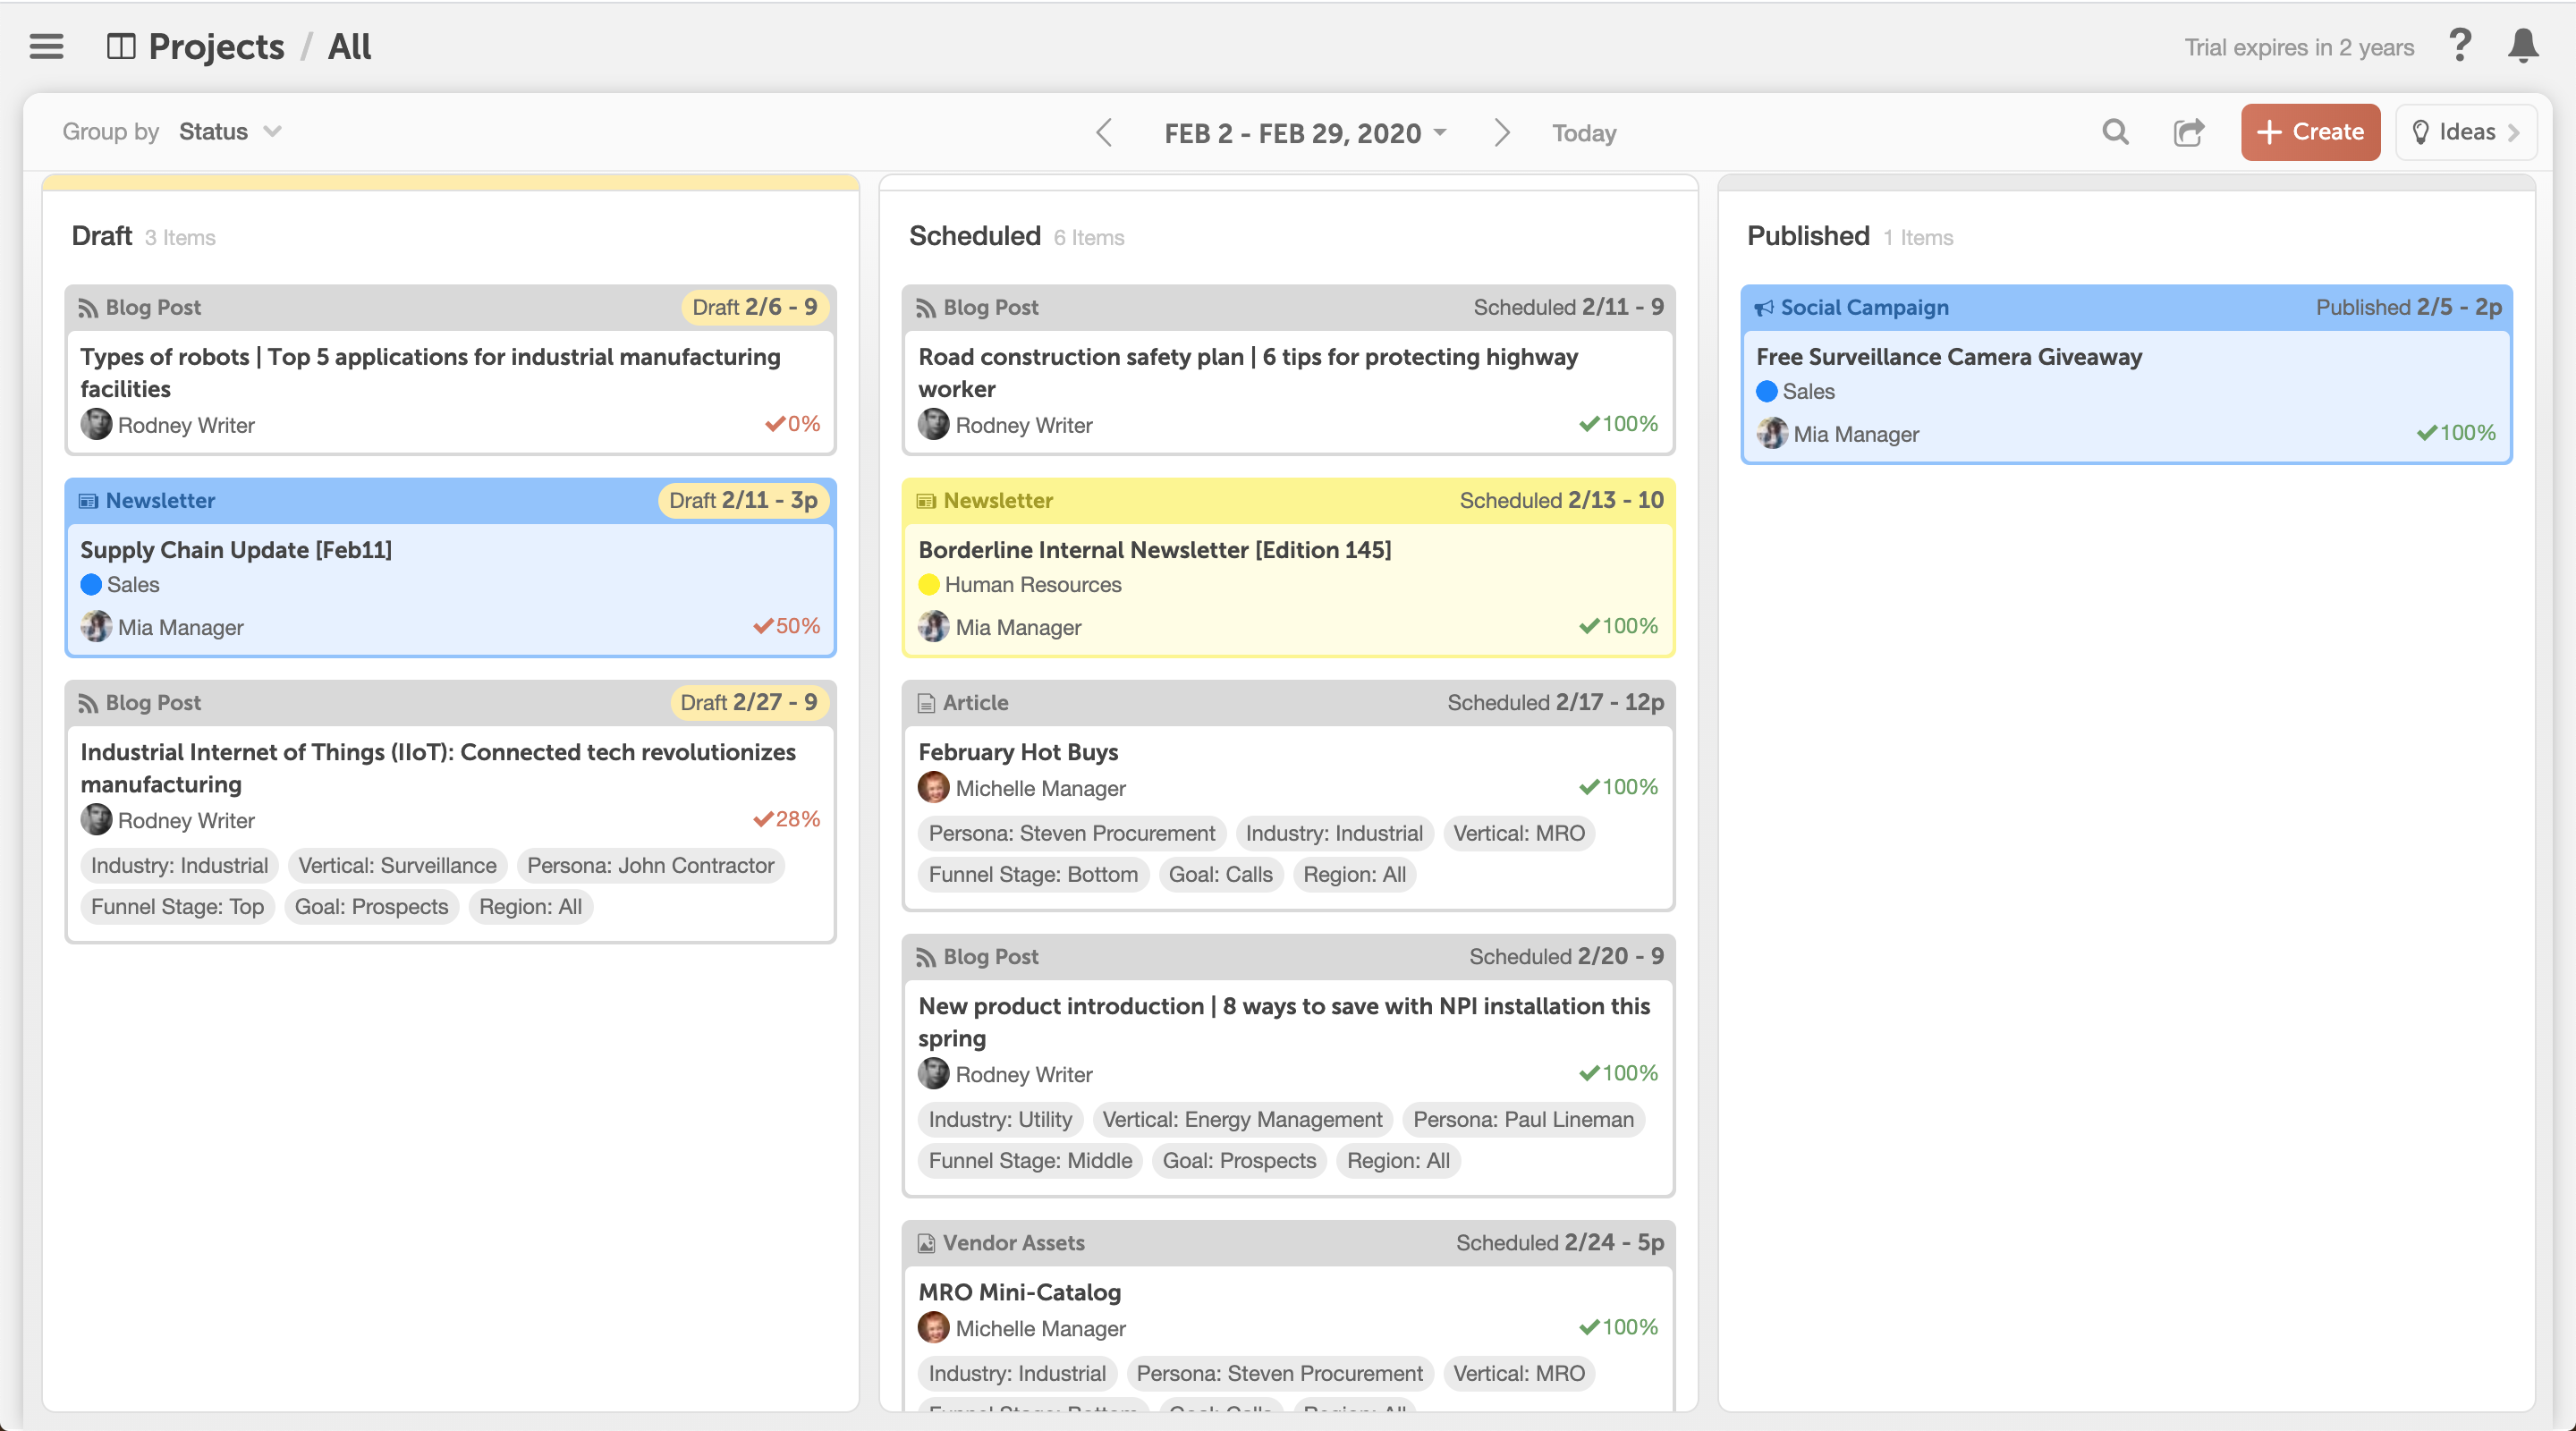
Task: Click the Published column header
Action: coord(1808,236)
